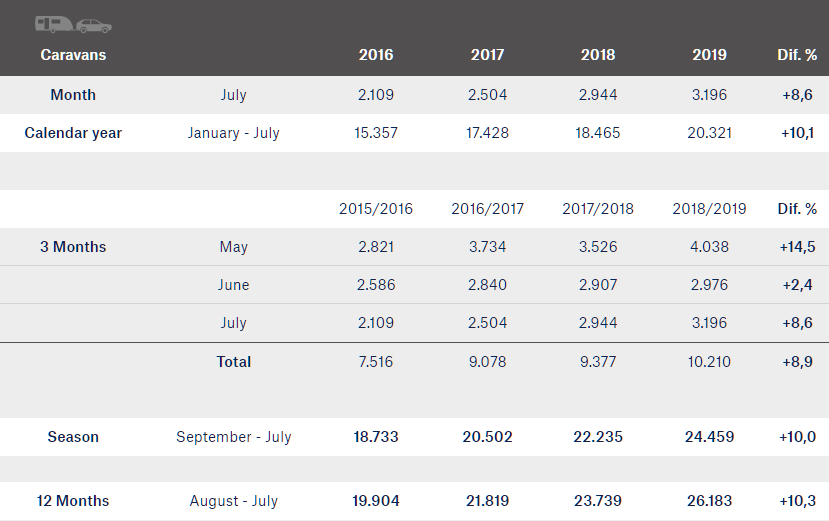Click the total value 10.210
This screenshot has width=829, height=521.
click(710, 362)
